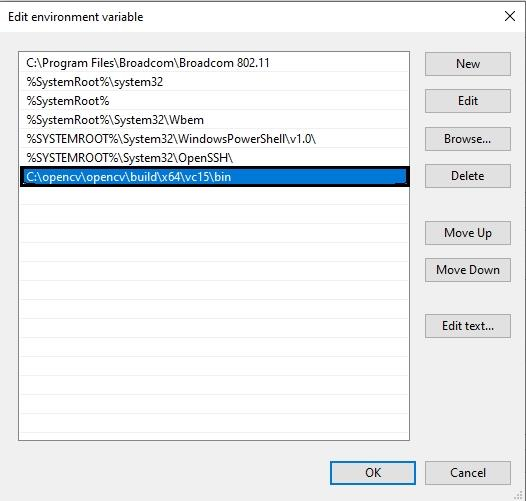Screen dimensions: 526x501
Task: Click the Move Down button
Action: [x=468, y=270]
